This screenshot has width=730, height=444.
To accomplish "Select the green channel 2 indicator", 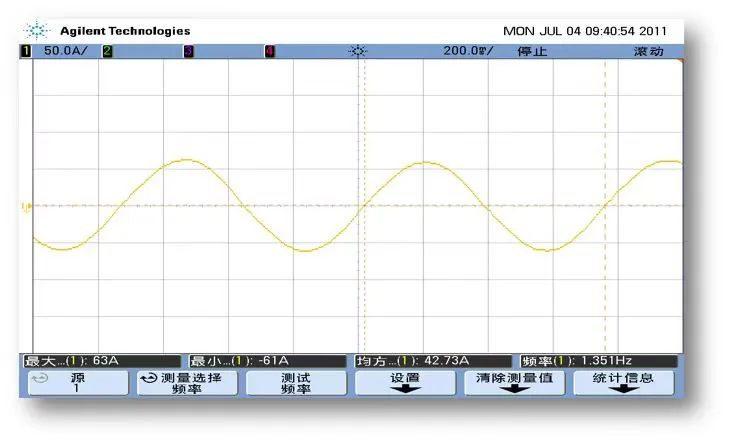I will click(108, 51).
